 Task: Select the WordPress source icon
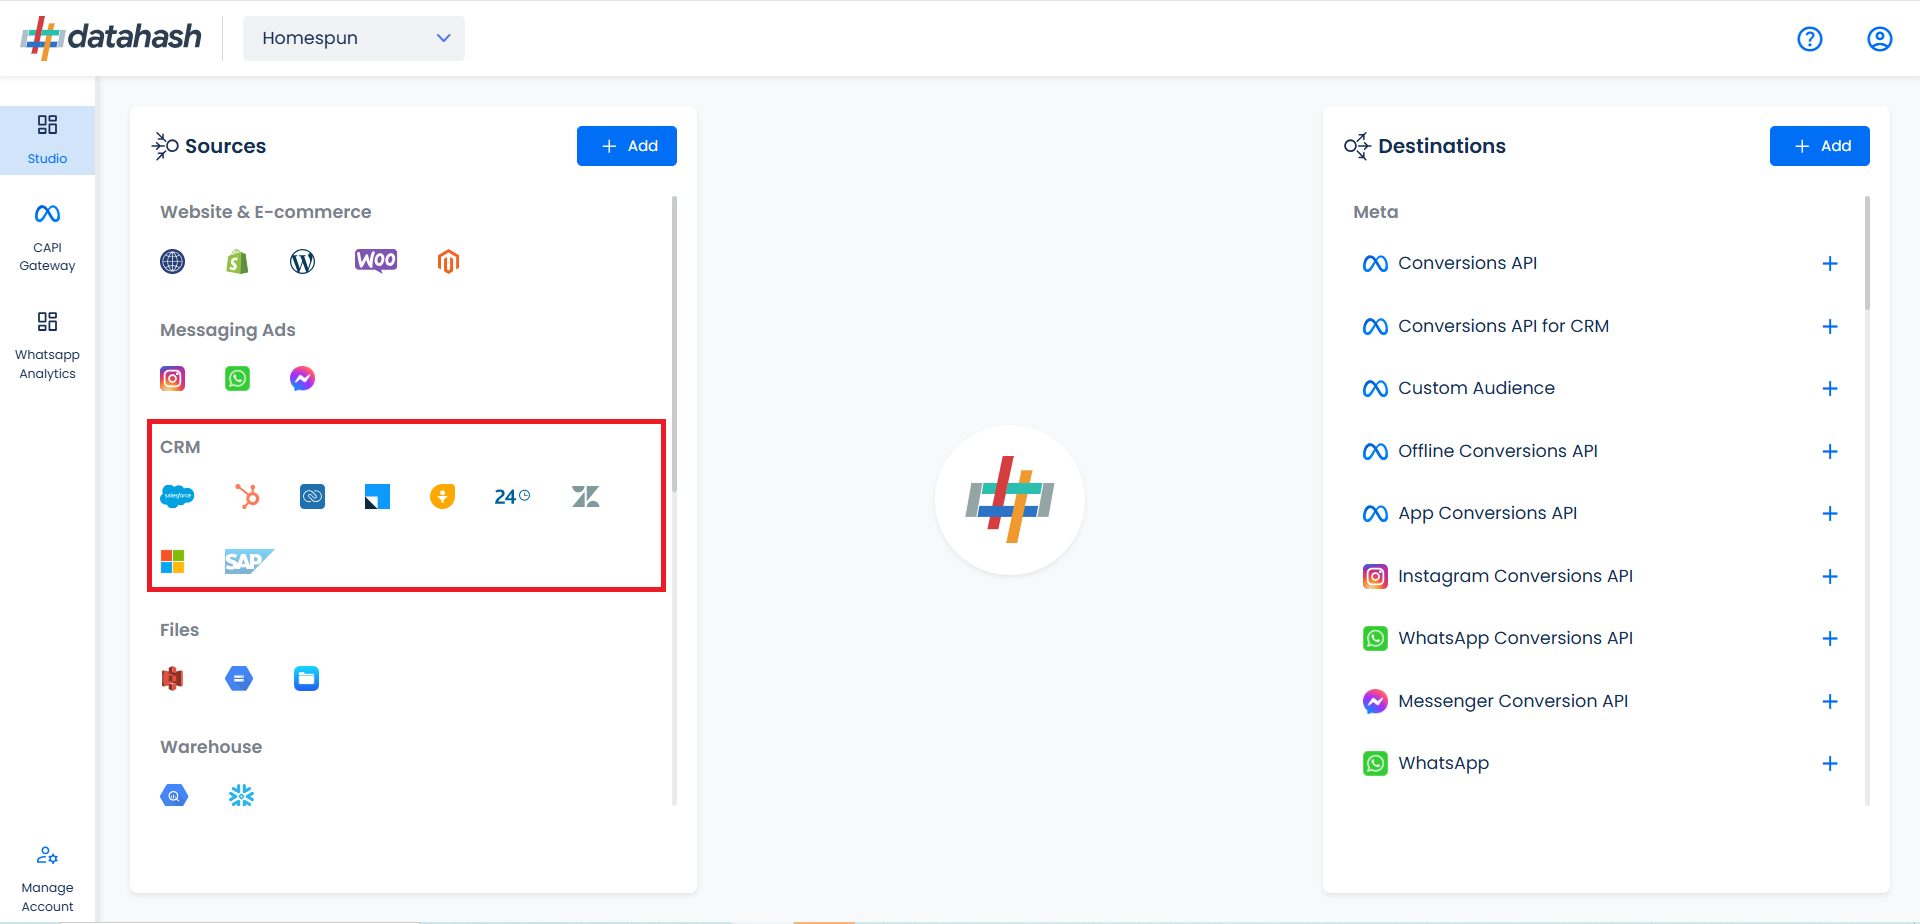(x=302, y=262)
